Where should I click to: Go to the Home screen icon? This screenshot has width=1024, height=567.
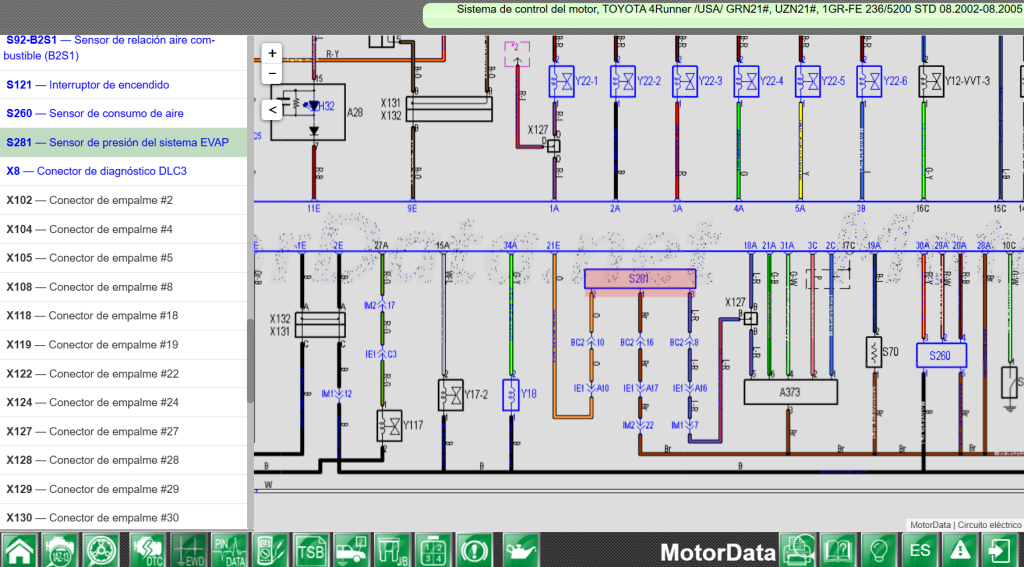(20, 550)
